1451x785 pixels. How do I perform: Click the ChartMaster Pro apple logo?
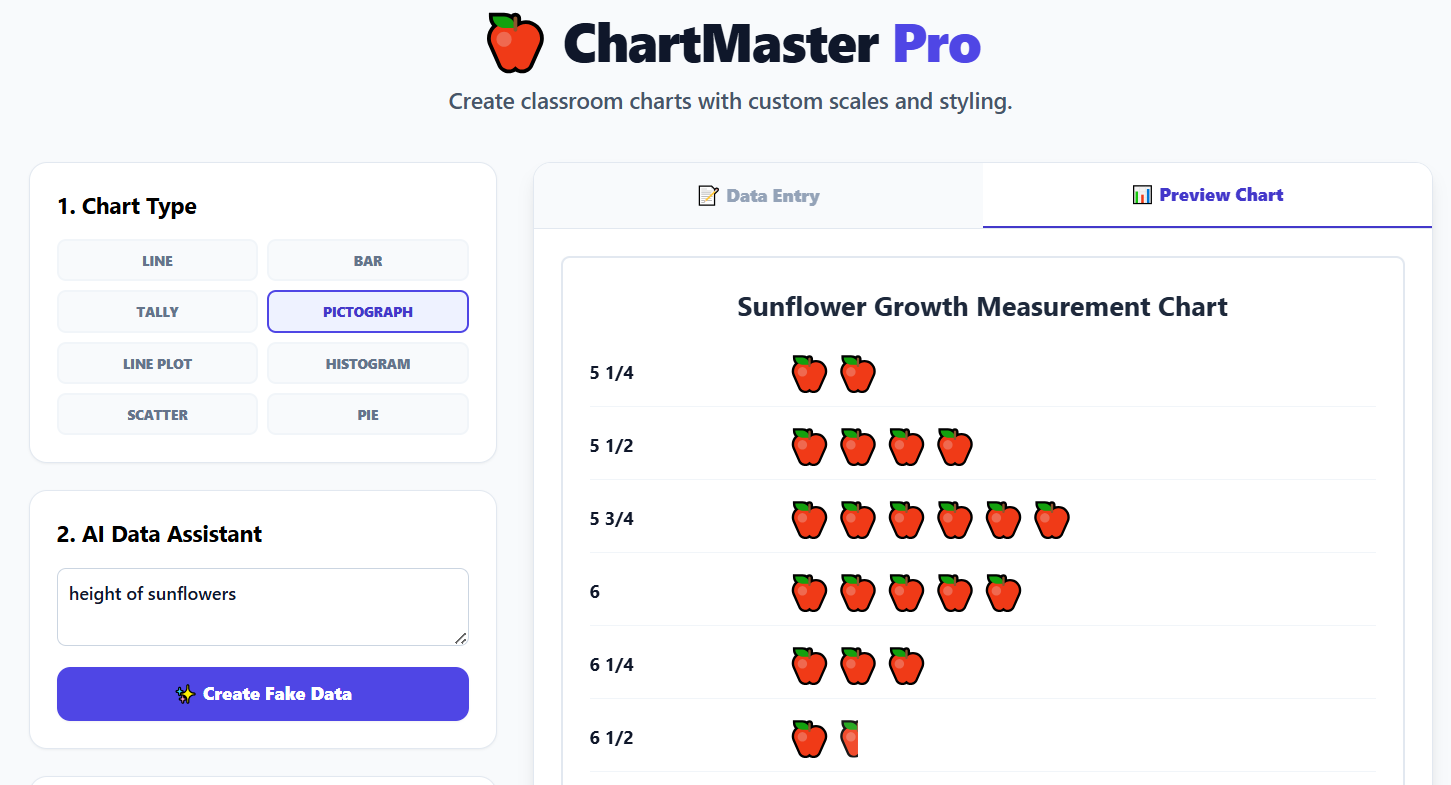(x=515, y=43)
